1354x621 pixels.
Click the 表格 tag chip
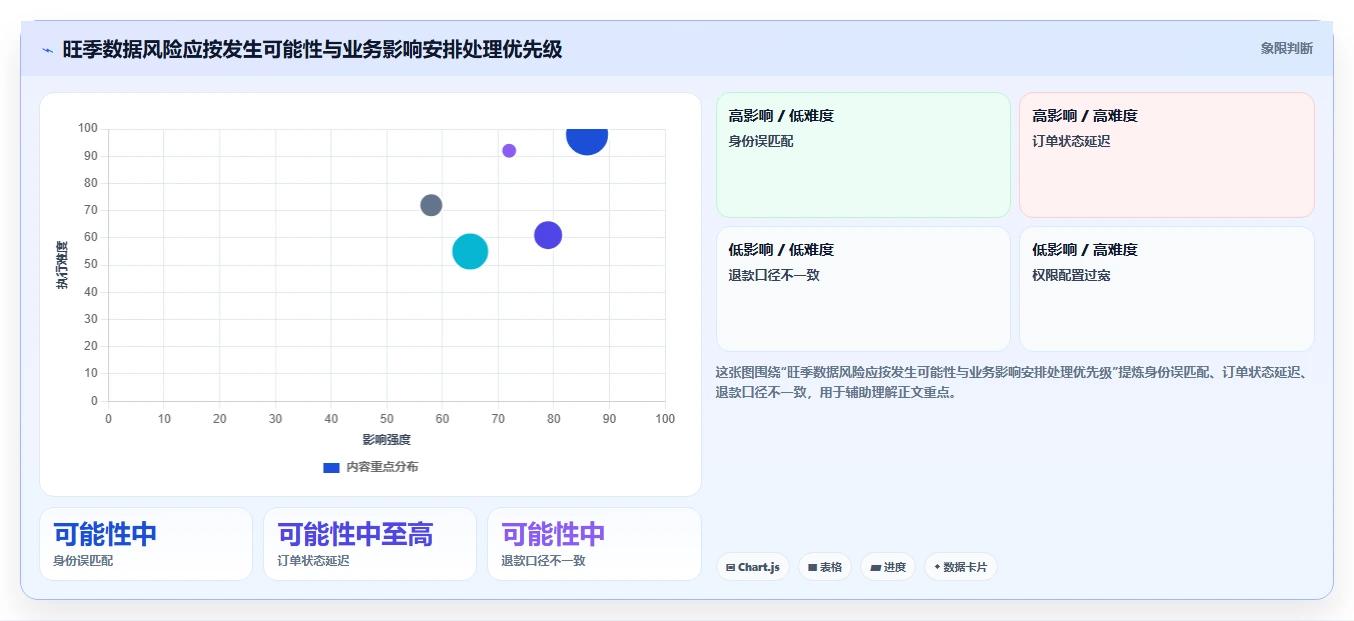825,567
